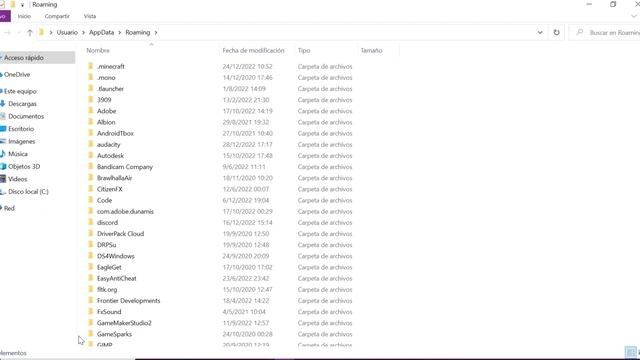640x360 pixels.
Task: Sort by the Tipo column header
Action: click(x=304, y=51)
